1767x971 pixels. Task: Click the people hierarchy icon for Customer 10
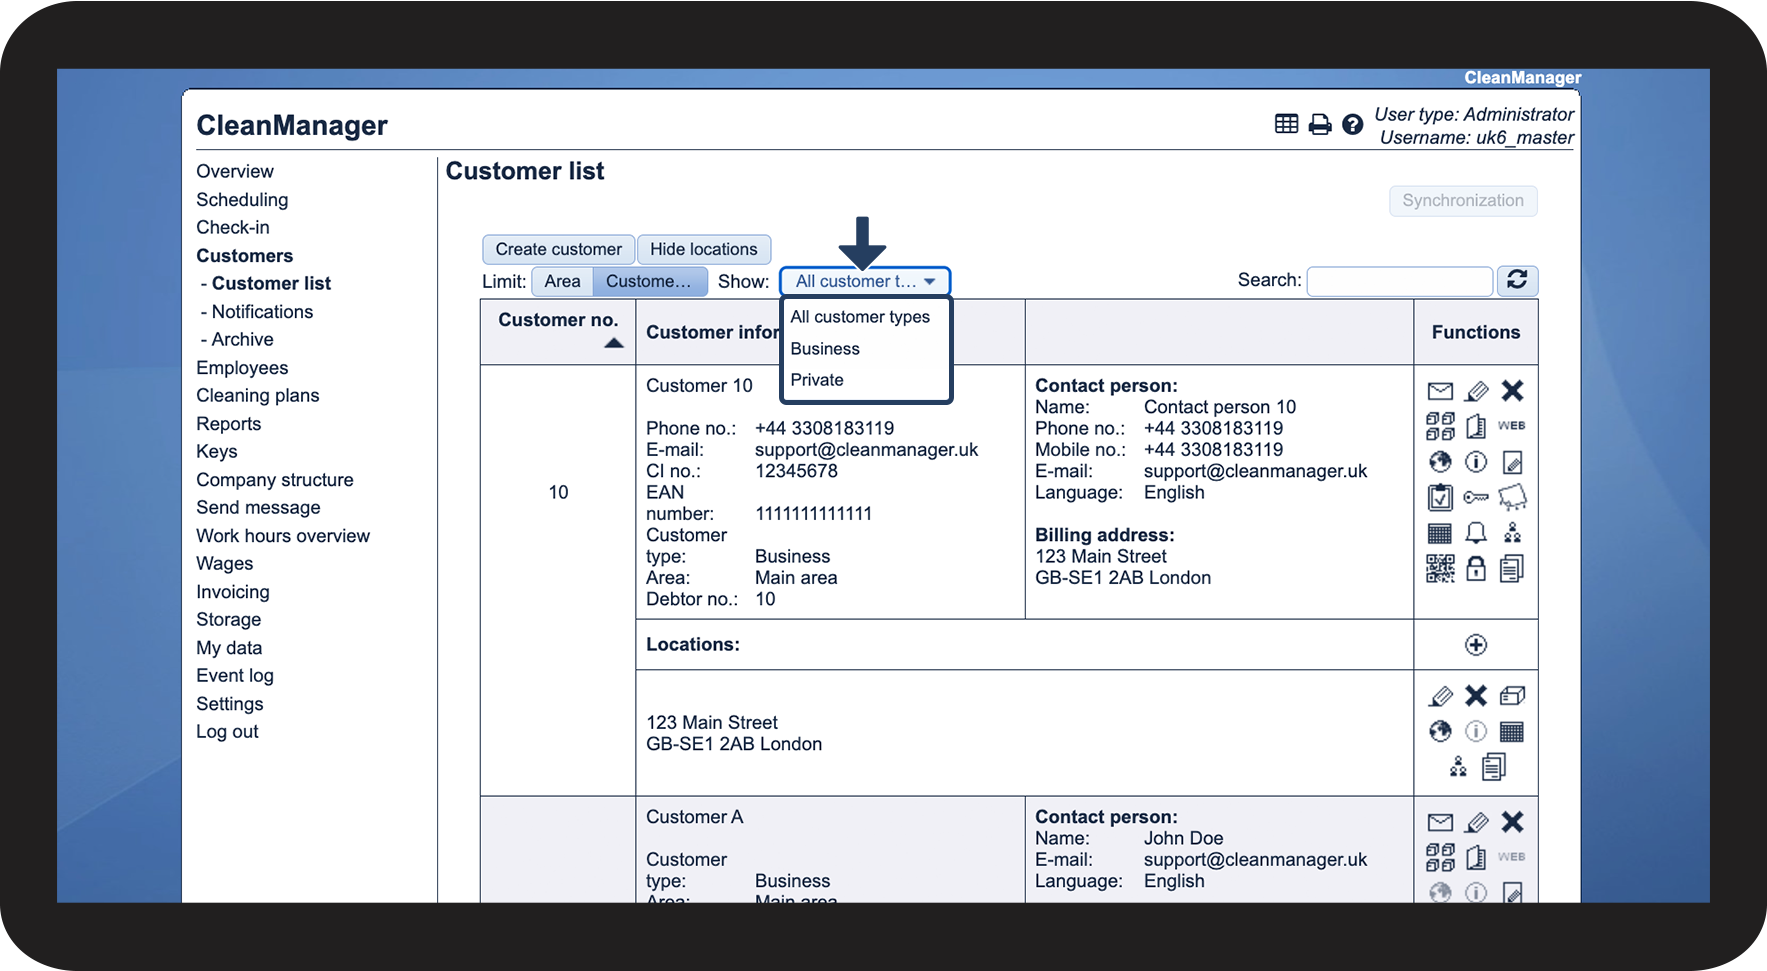(1512, 533)
